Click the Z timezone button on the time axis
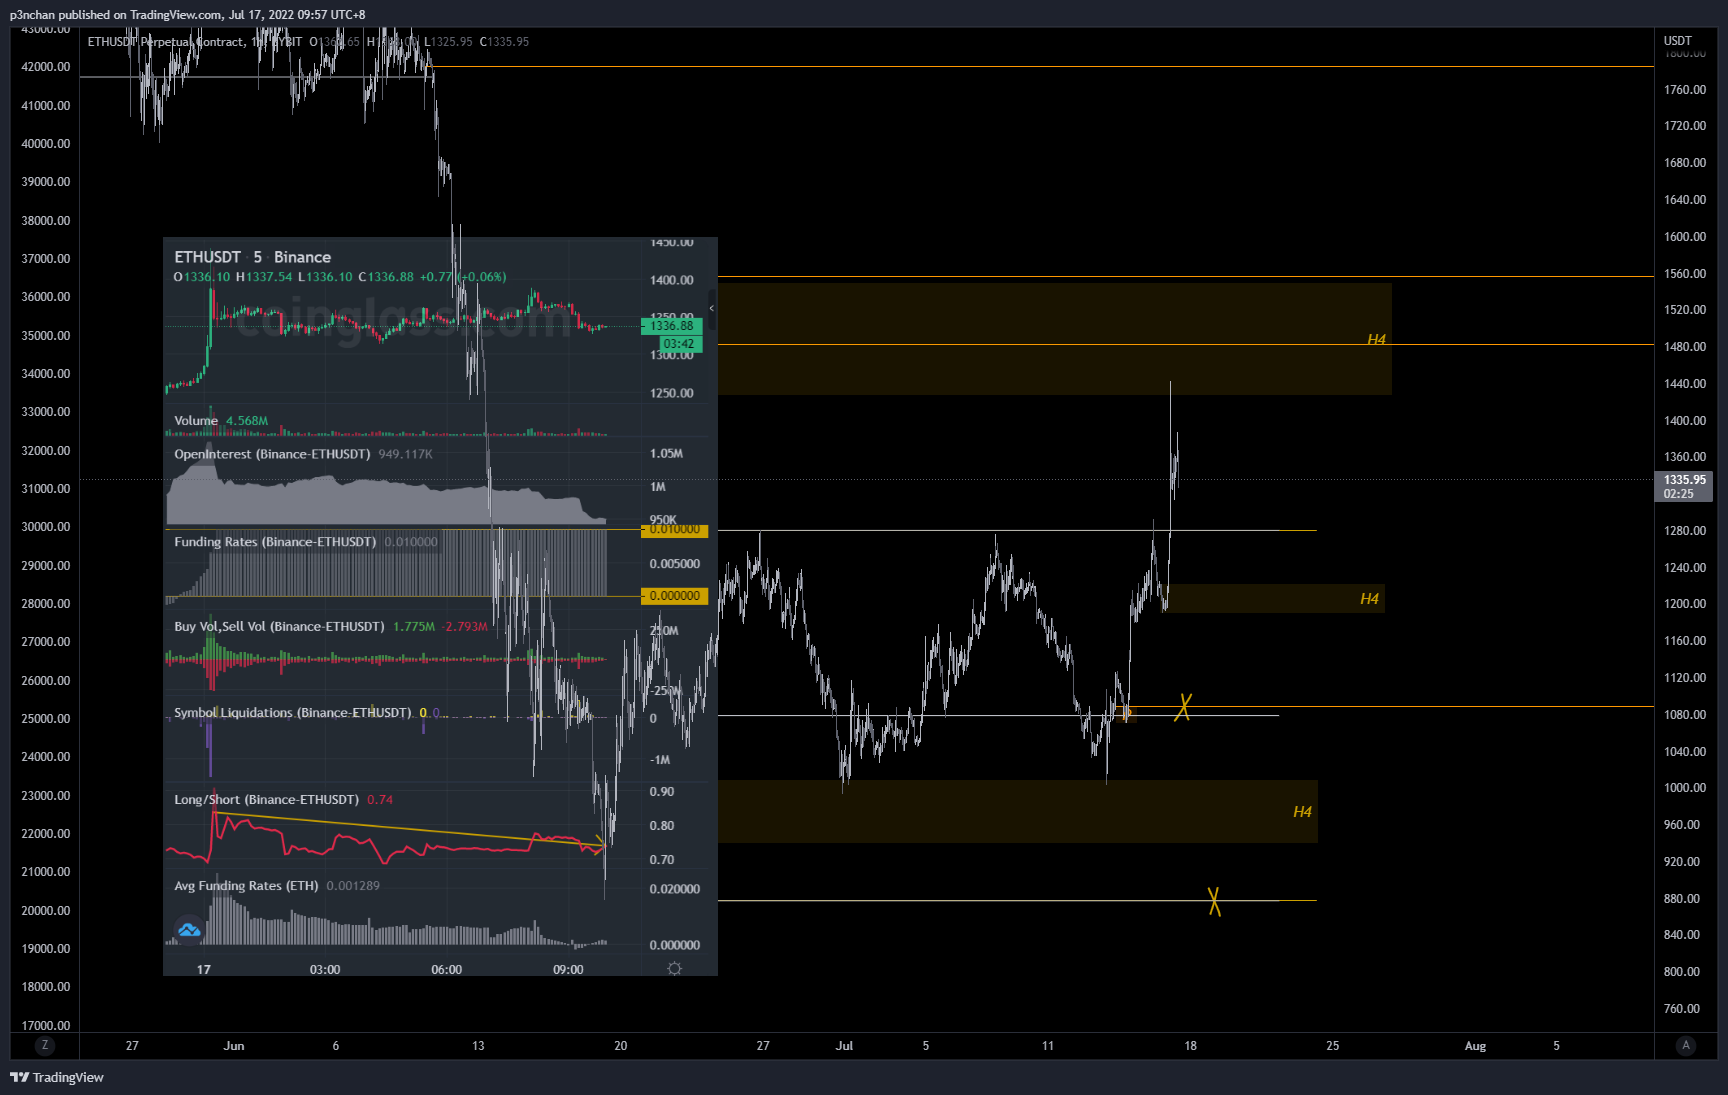Screen dimensions: 1728x1095 click(44, 1045)
